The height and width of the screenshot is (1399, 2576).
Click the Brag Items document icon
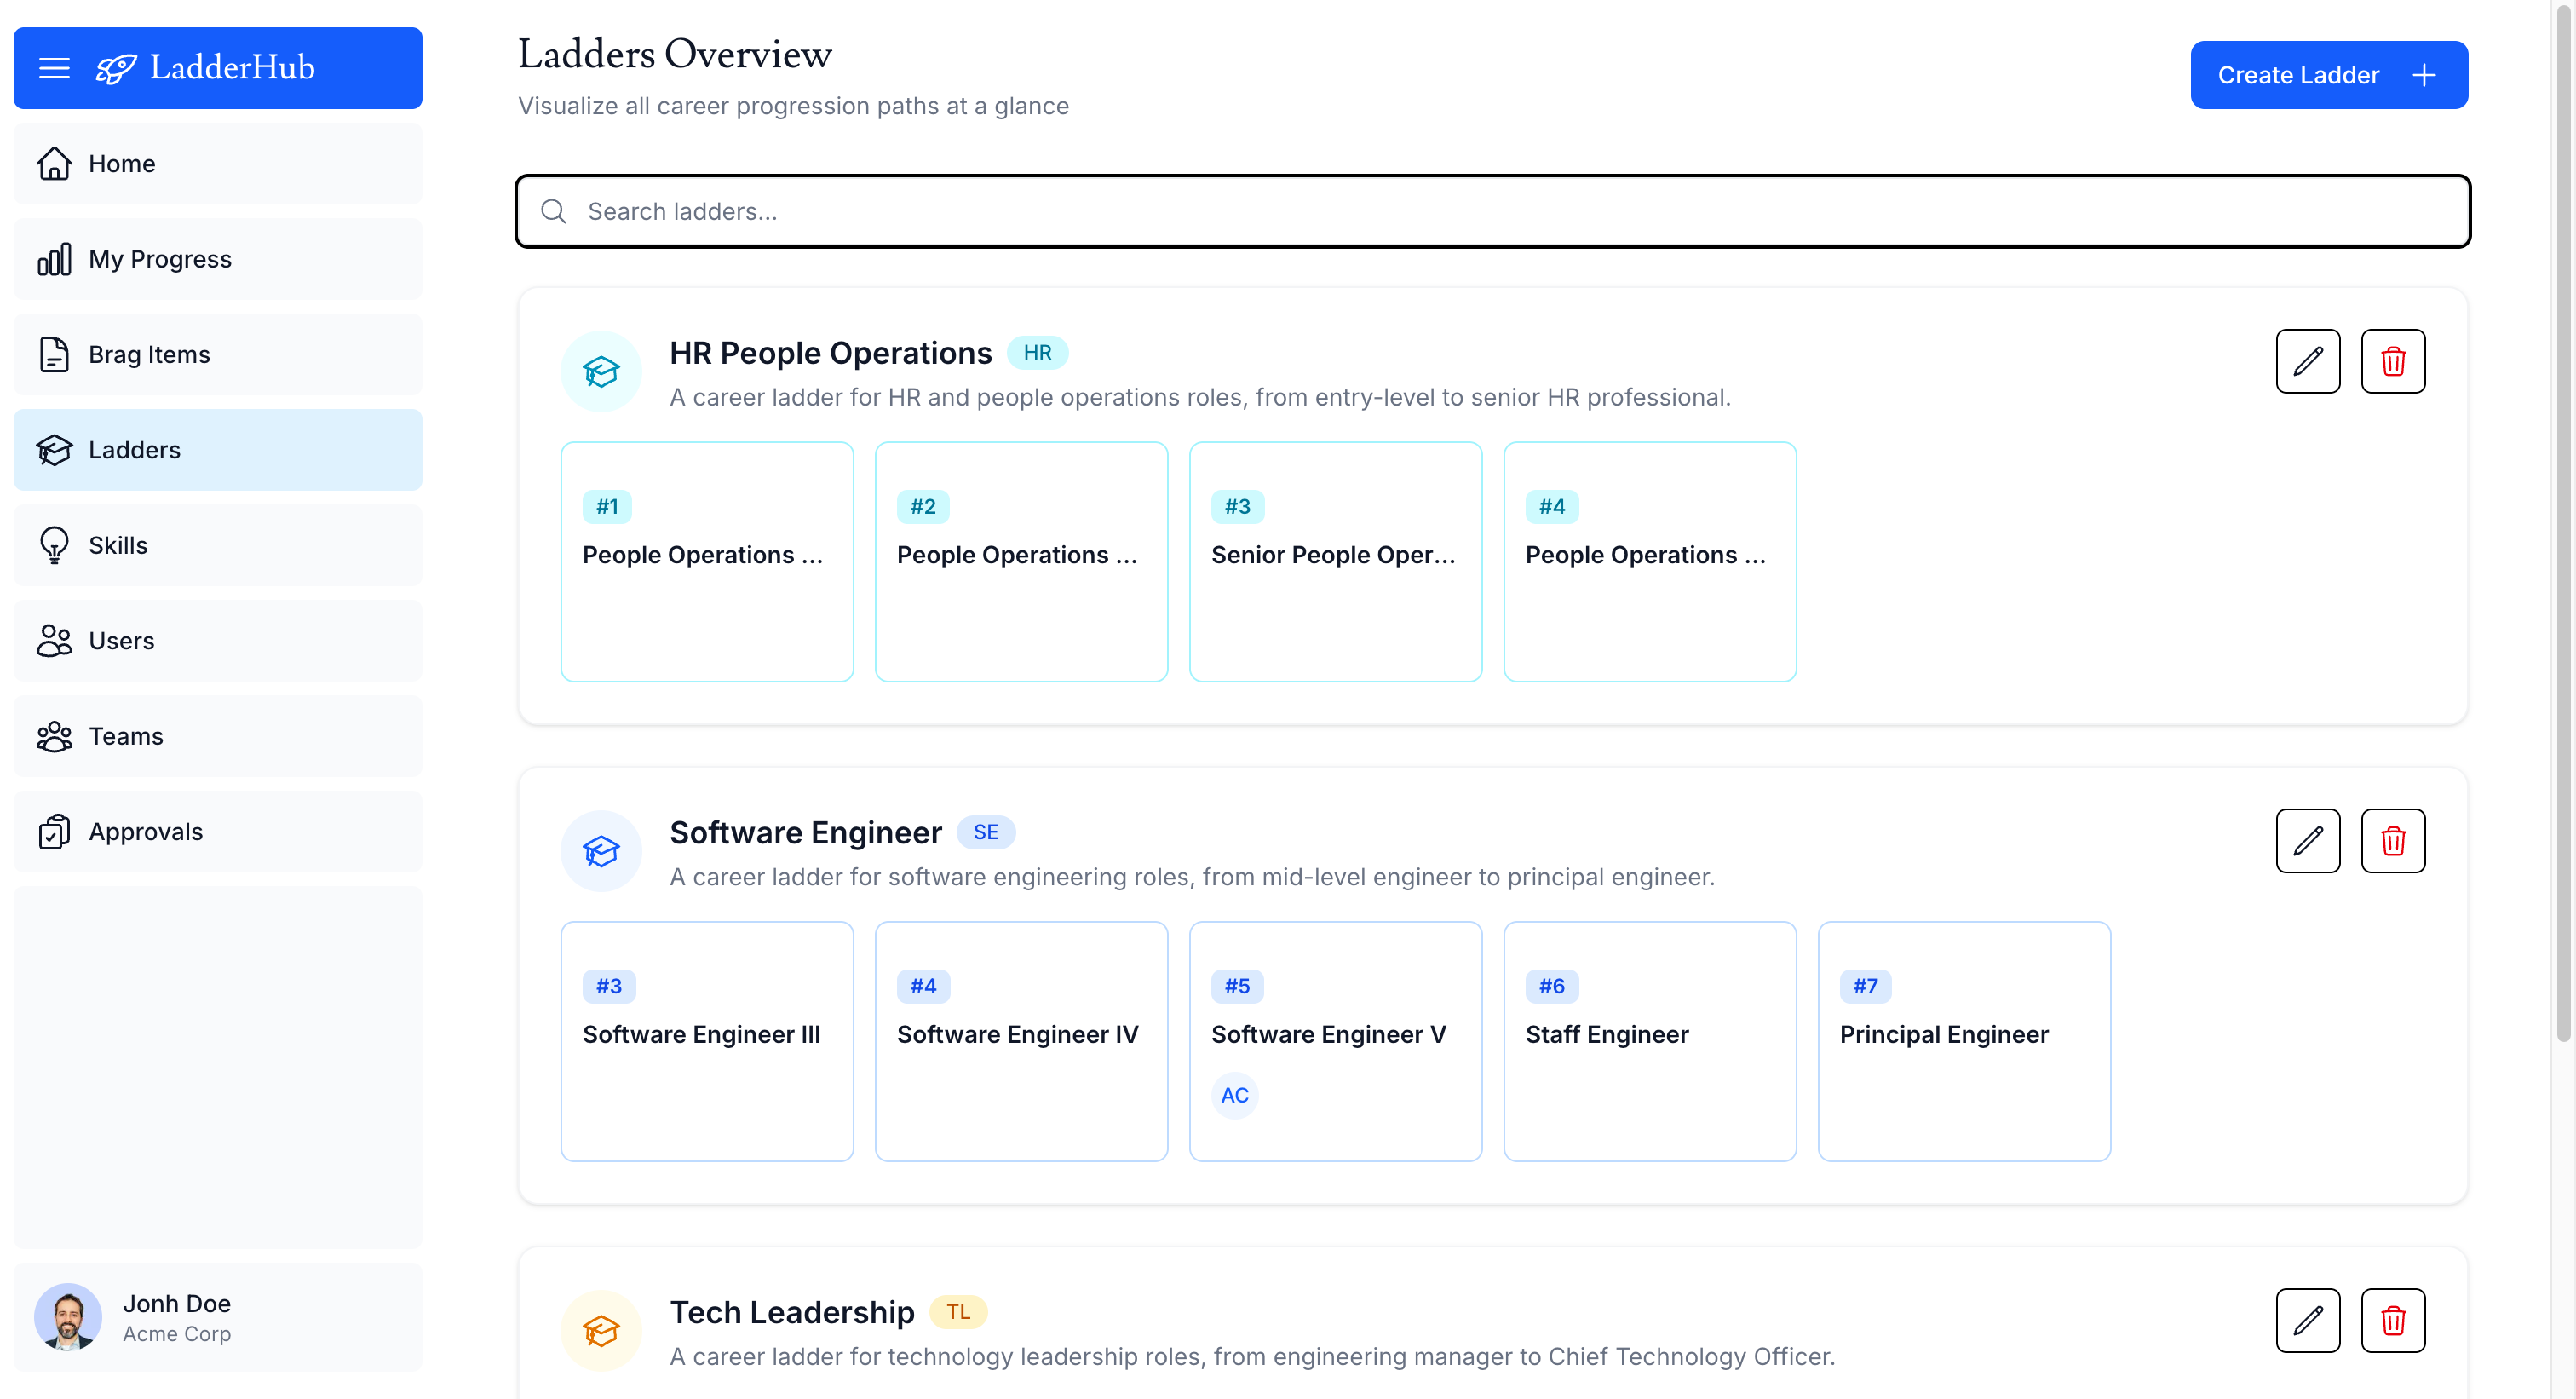point(54,354)
